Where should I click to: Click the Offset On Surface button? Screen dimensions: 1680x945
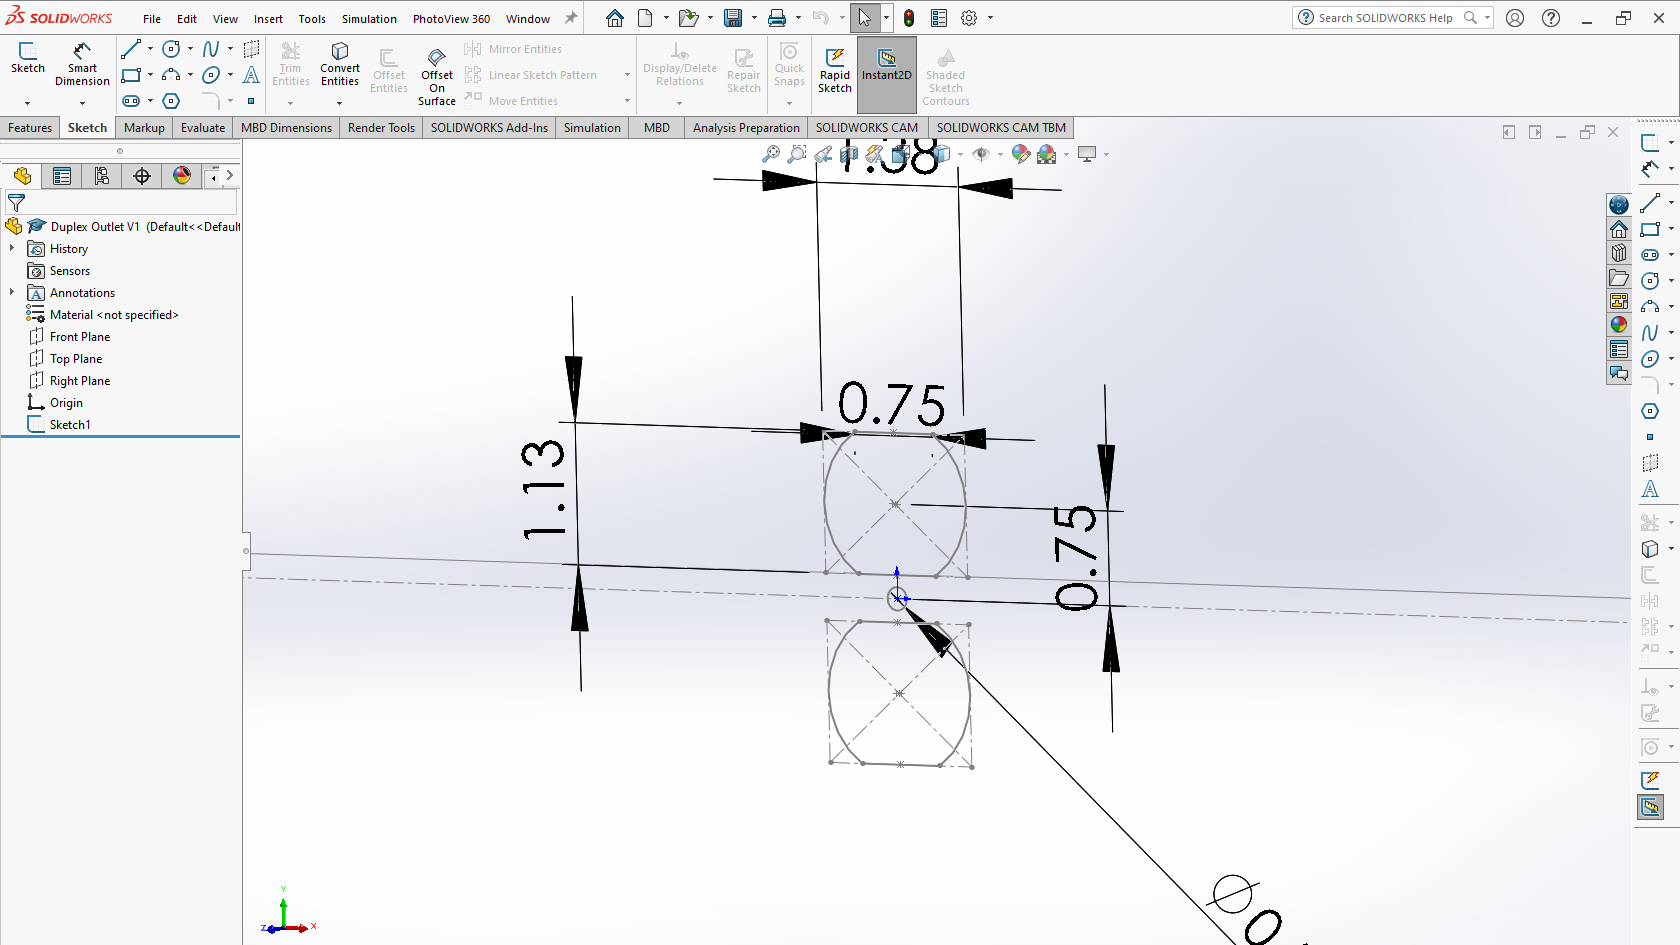point(437,76)
